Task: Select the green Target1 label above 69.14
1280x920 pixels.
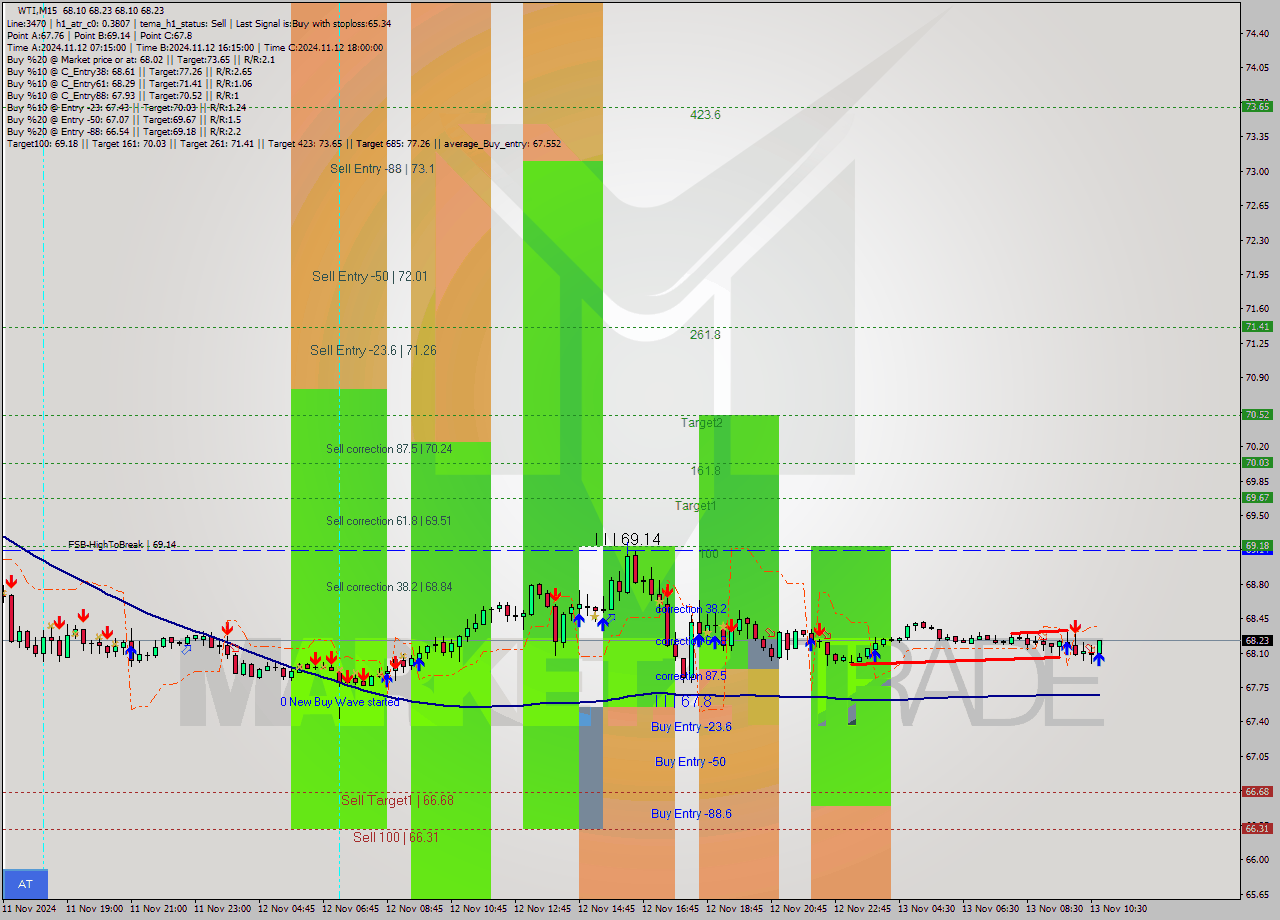Action: pos(695,506)
